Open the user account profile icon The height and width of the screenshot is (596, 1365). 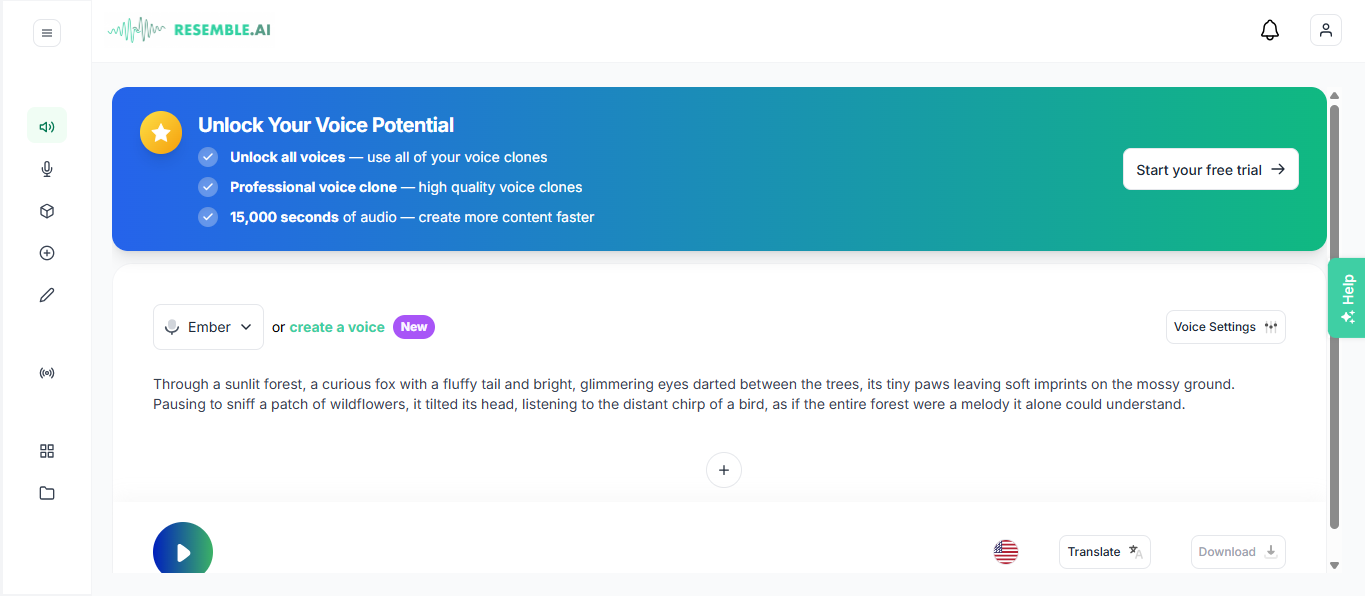coord(1326,30)
